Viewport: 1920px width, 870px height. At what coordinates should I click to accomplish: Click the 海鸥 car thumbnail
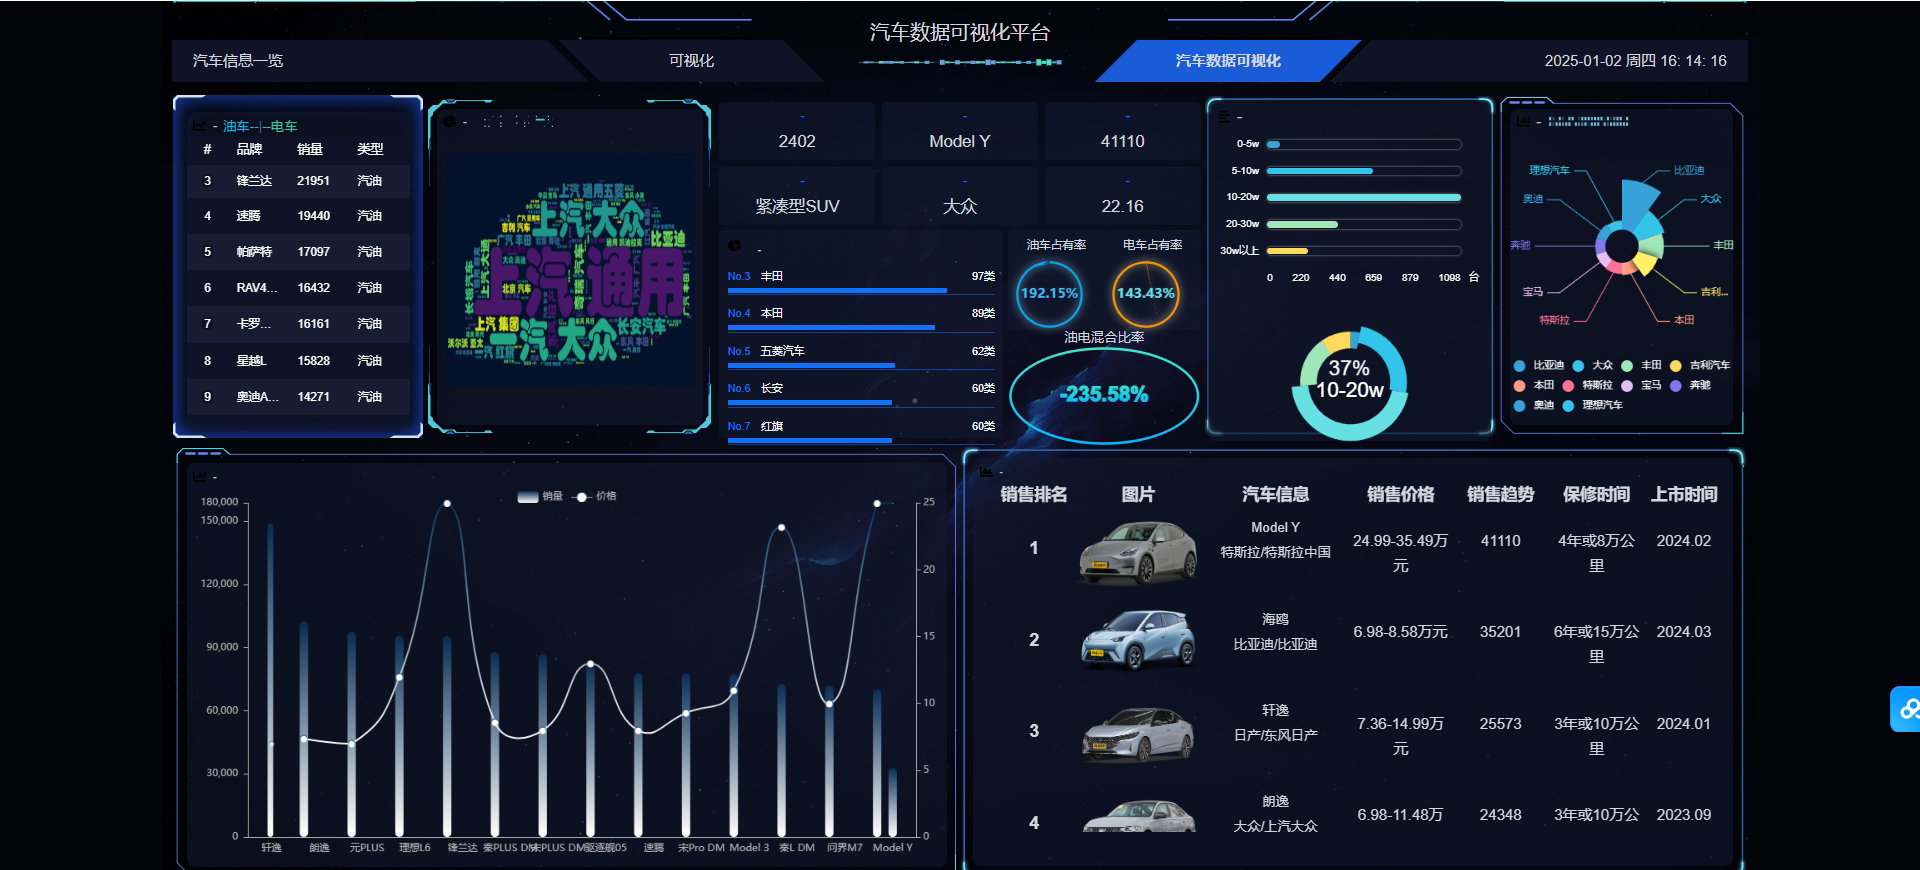coord(1138,640)
